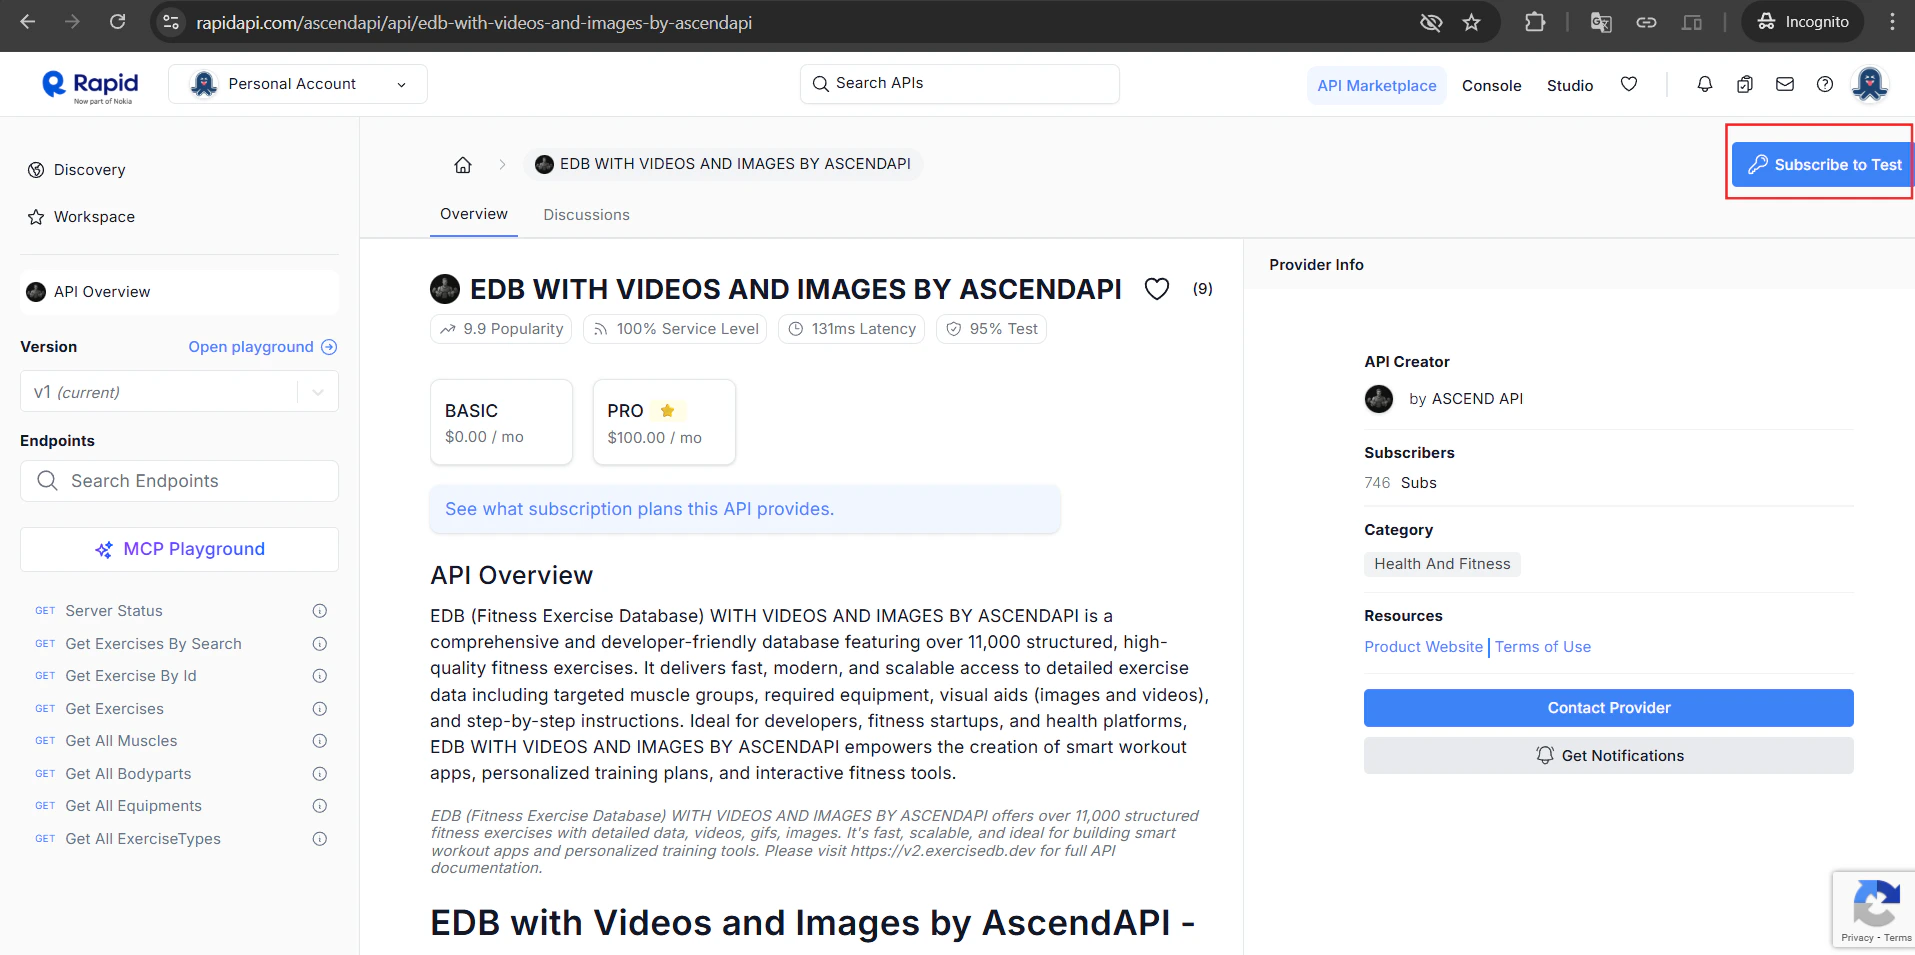
Task: Show info icon for Get Exercise By Id
Action: (320, 676)
